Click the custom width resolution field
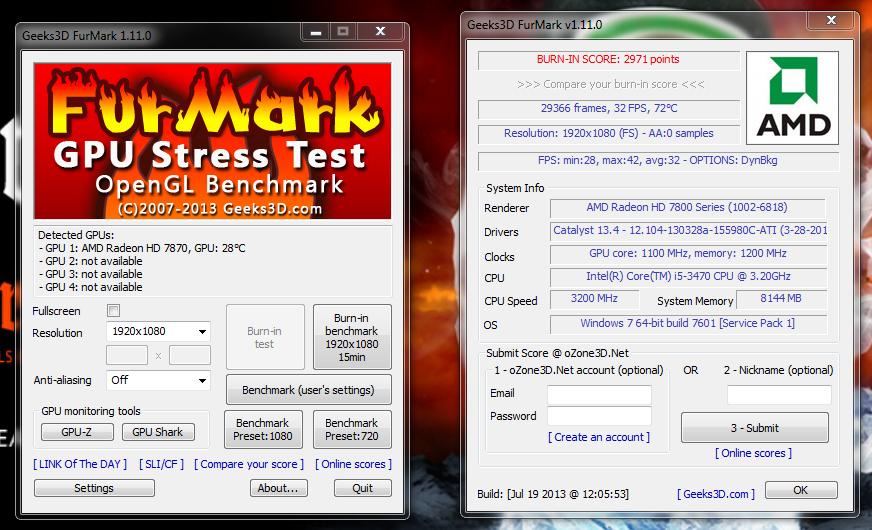This screenshot has height=530, width=872. pos(127,355)
